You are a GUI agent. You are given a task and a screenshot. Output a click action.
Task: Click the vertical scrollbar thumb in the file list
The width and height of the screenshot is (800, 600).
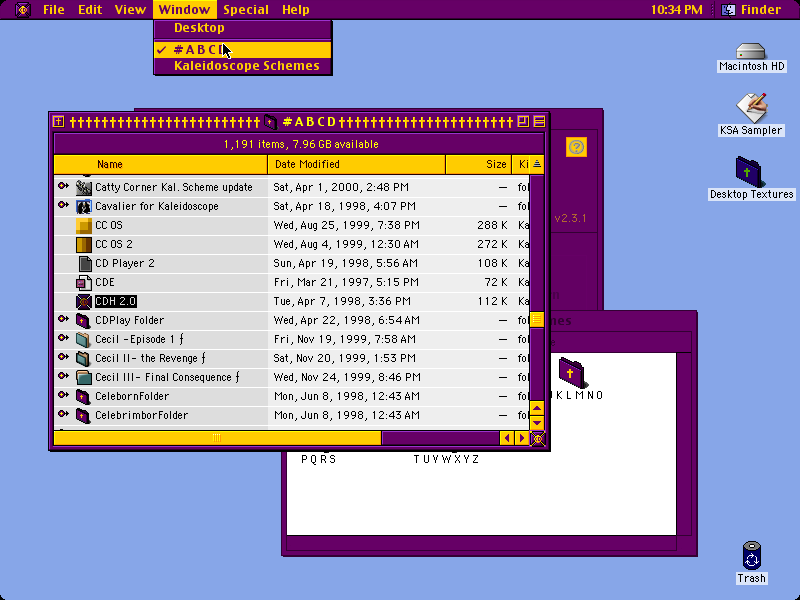pos(537,319)
